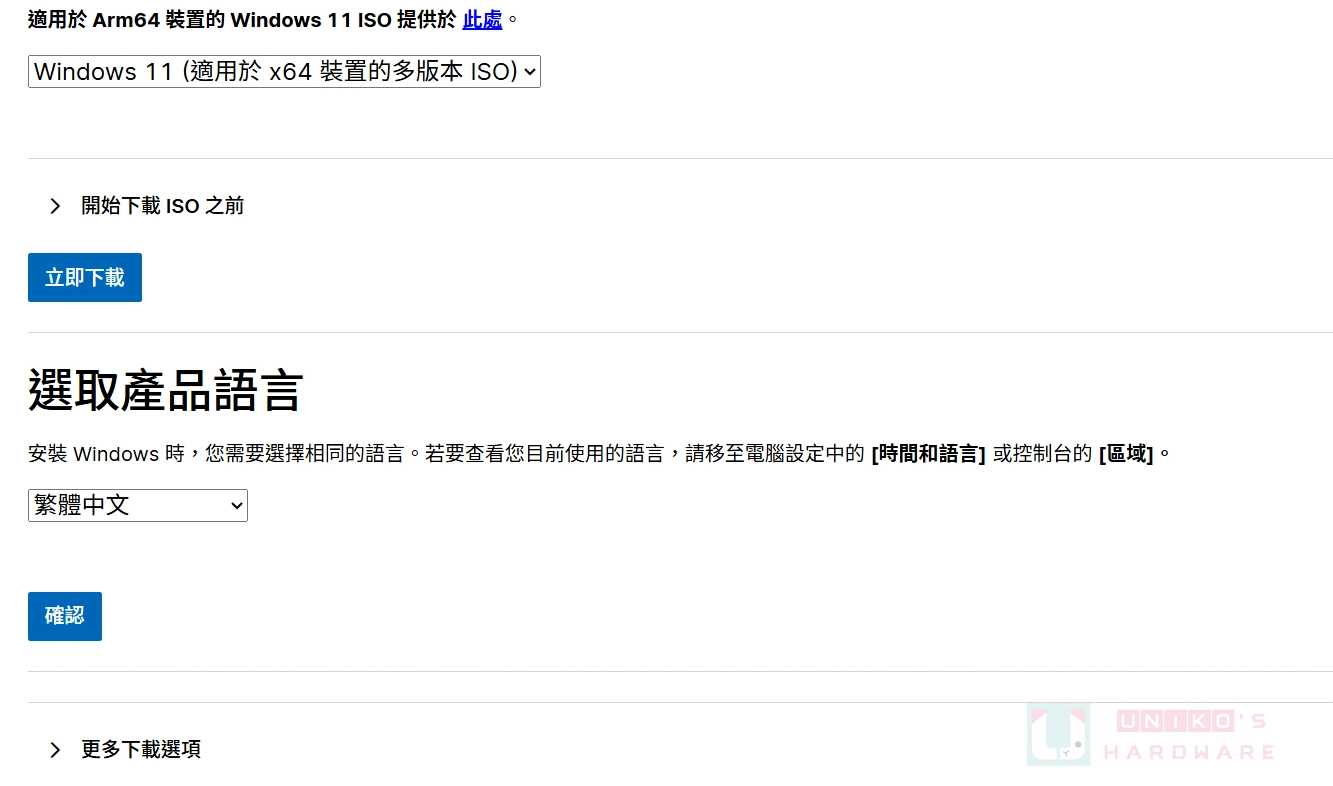The image size is (1333, 786).
Task: Click the 開始下載 ISO 之前 label text
Action: pyautogui.click(x=163, y=206)
